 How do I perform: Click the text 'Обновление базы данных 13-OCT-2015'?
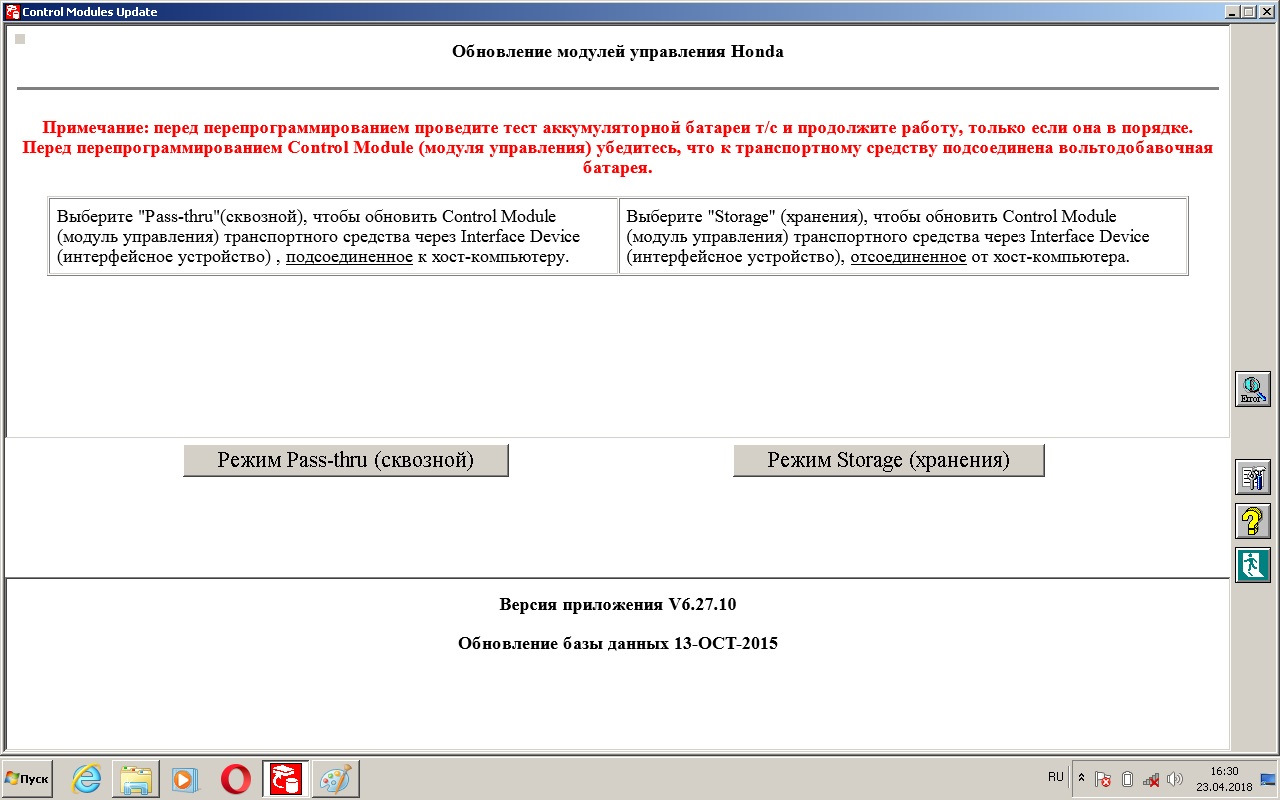click(618, 643)
